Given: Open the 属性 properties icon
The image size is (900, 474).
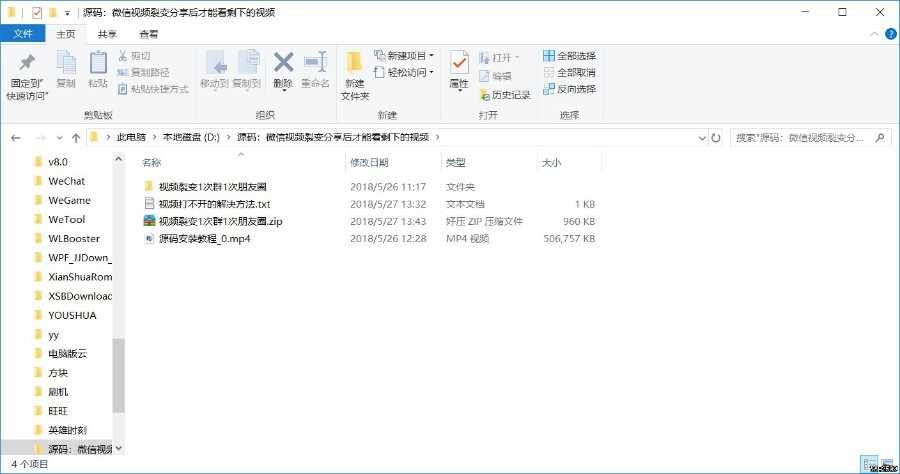Looking at the screenshot, I should coord(459,63).
